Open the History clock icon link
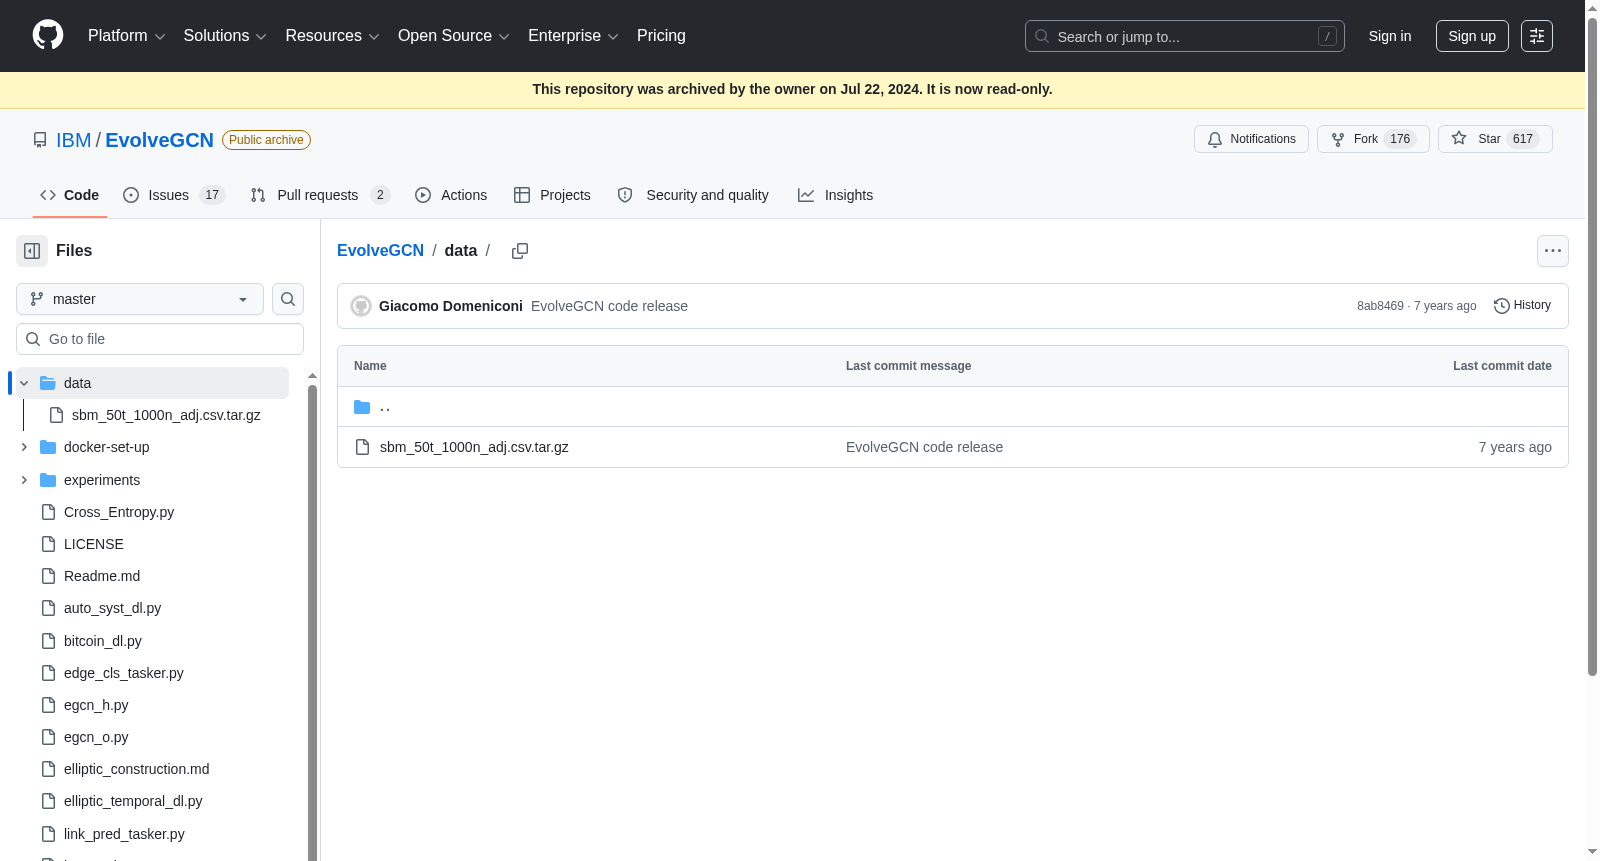This screenshot has width=1600, height=861. [x=1522, y=306]
